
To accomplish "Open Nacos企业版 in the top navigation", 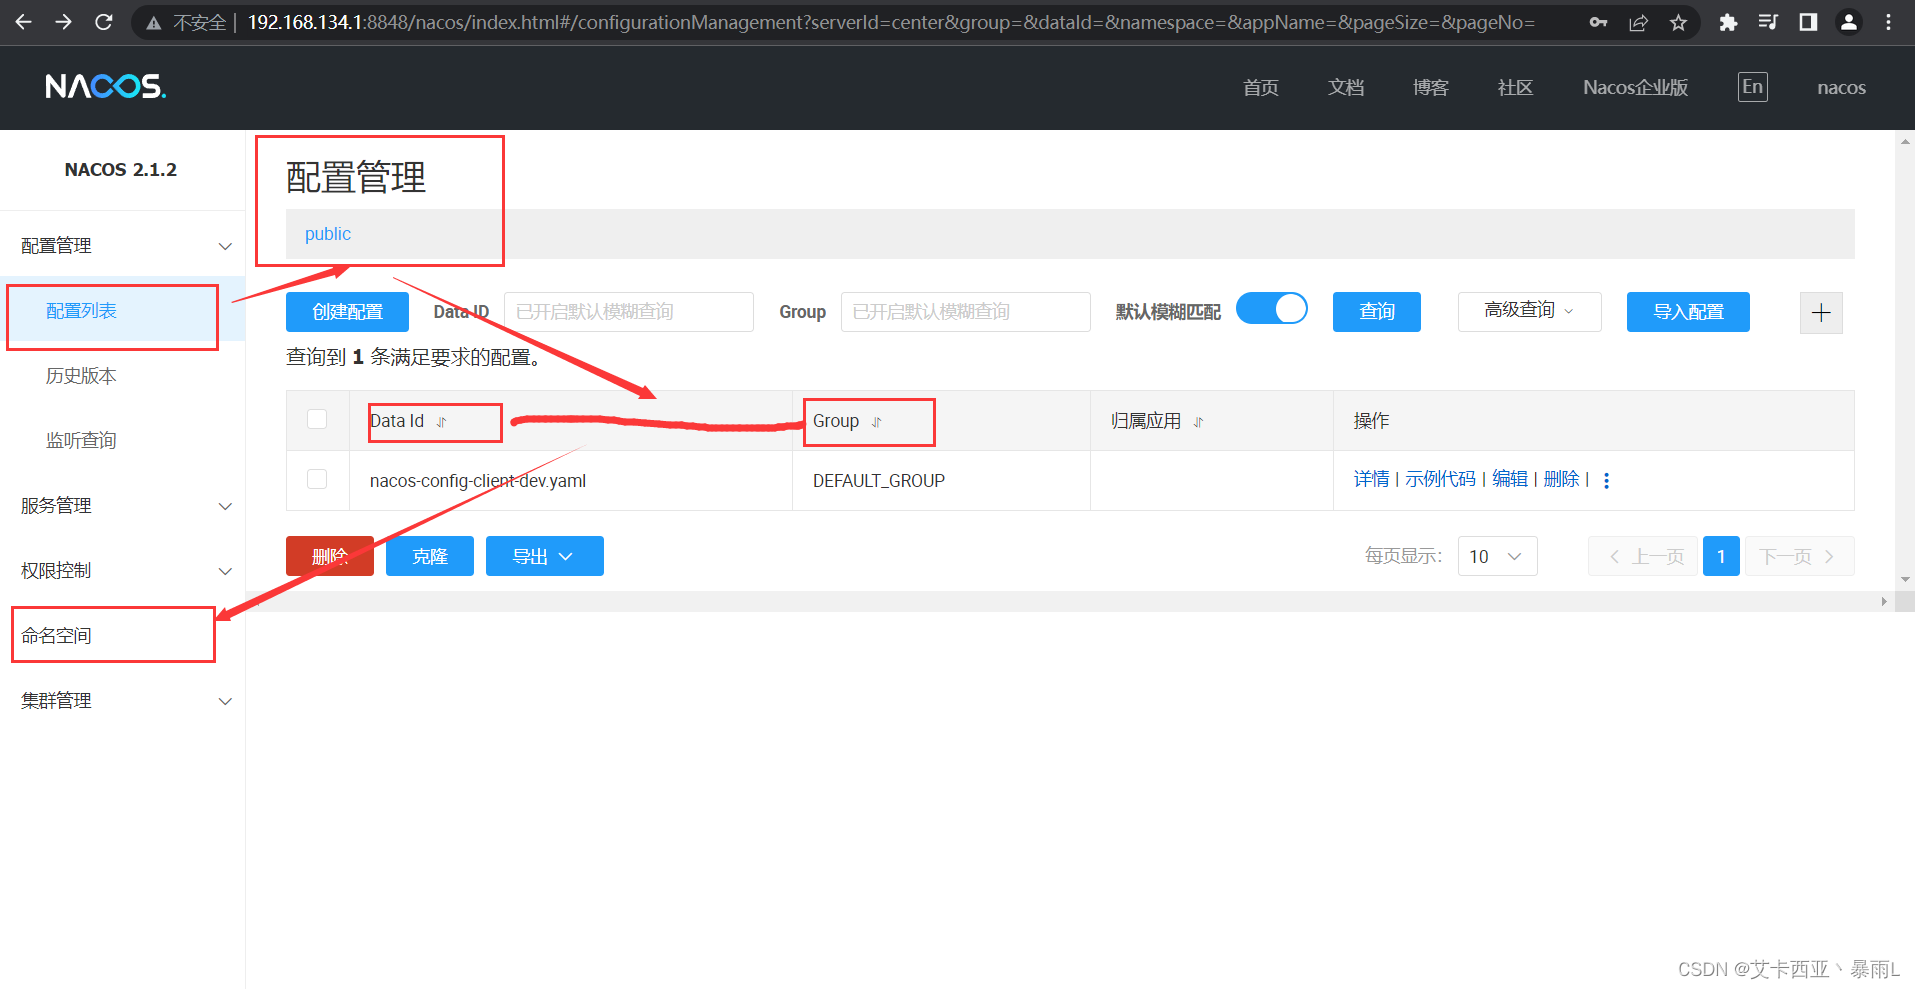I will tap(1635, 88).
